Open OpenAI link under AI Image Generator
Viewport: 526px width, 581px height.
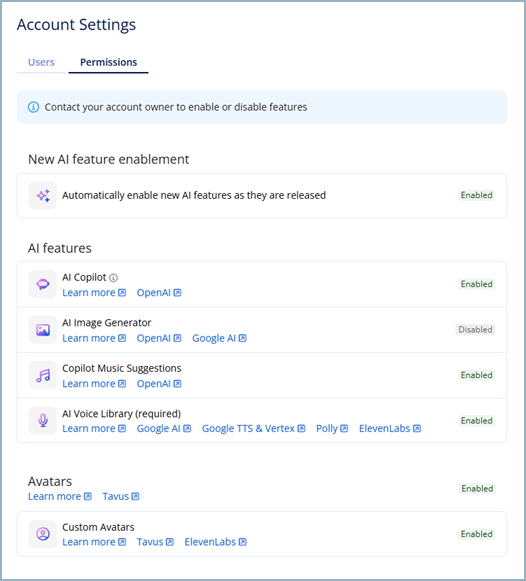click(159, 338)
